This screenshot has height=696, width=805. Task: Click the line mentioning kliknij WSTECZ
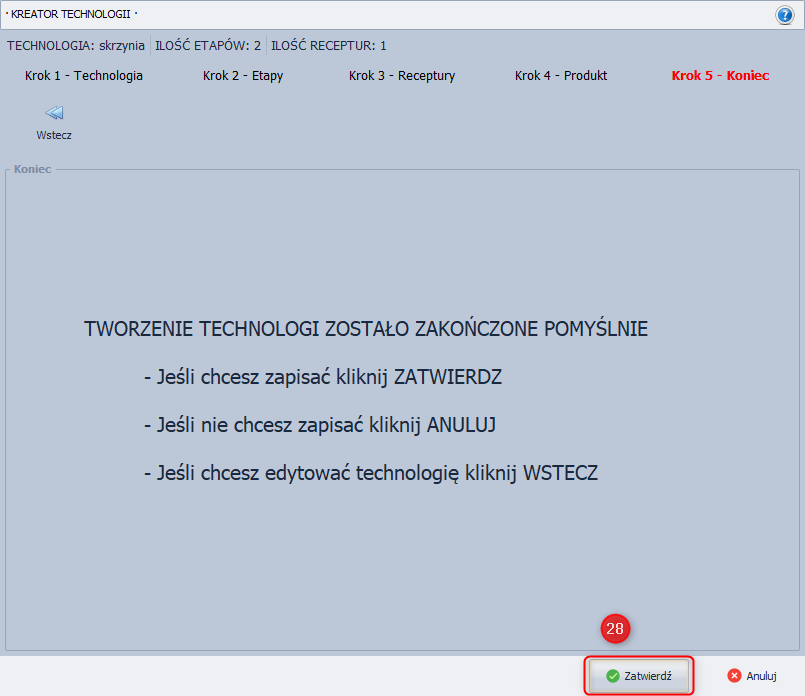371,473
